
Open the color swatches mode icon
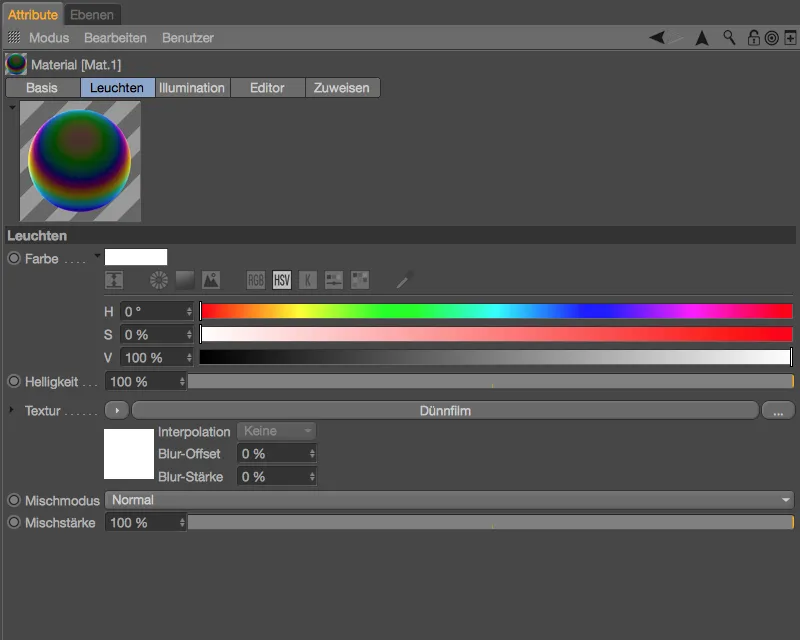[x=360, y=280]
